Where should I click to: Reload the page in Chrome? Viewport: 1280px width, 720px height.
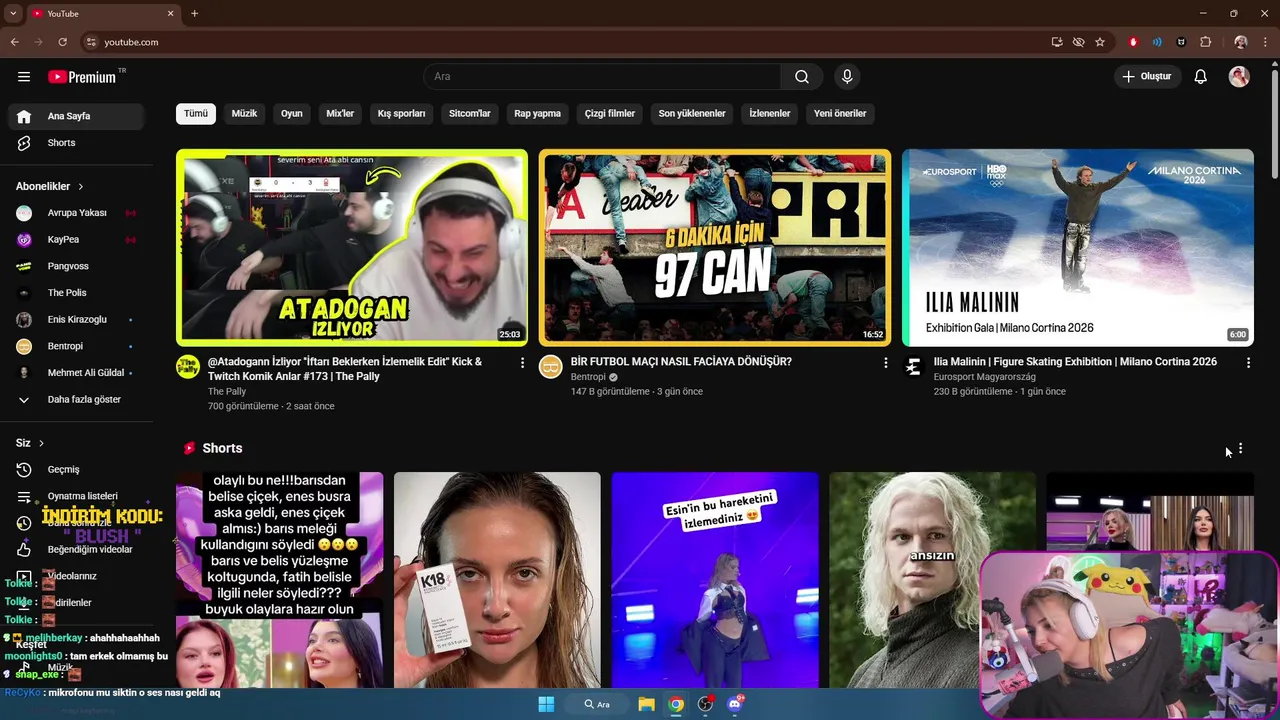(x=62, y=42)
